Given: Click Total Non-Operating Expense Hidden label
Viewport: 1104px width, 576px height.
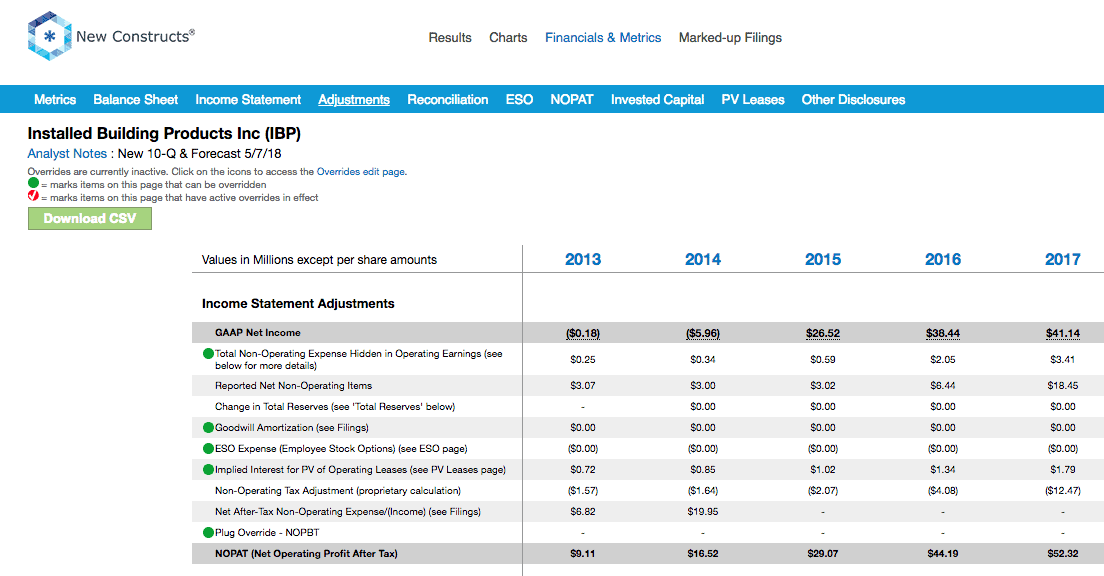Looking at the screenshot, I should 358,359.
